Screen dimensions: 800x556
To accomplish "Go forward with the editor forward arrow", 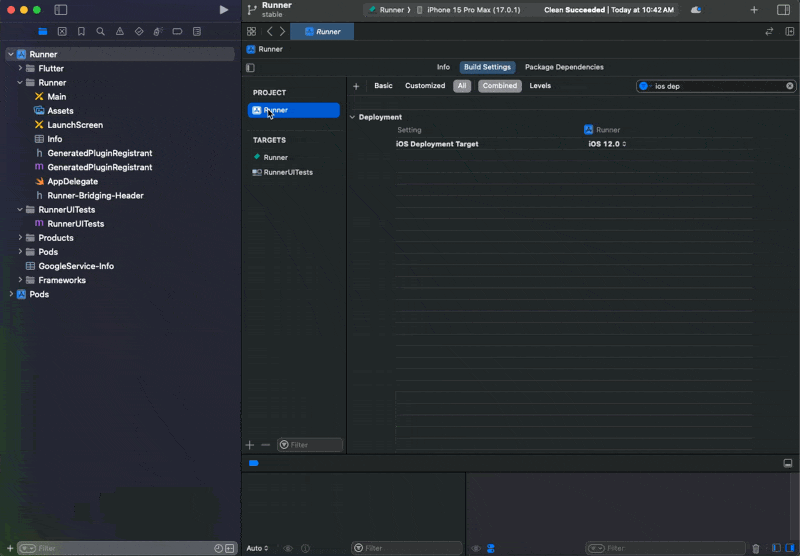I will (x=282, y=32).
